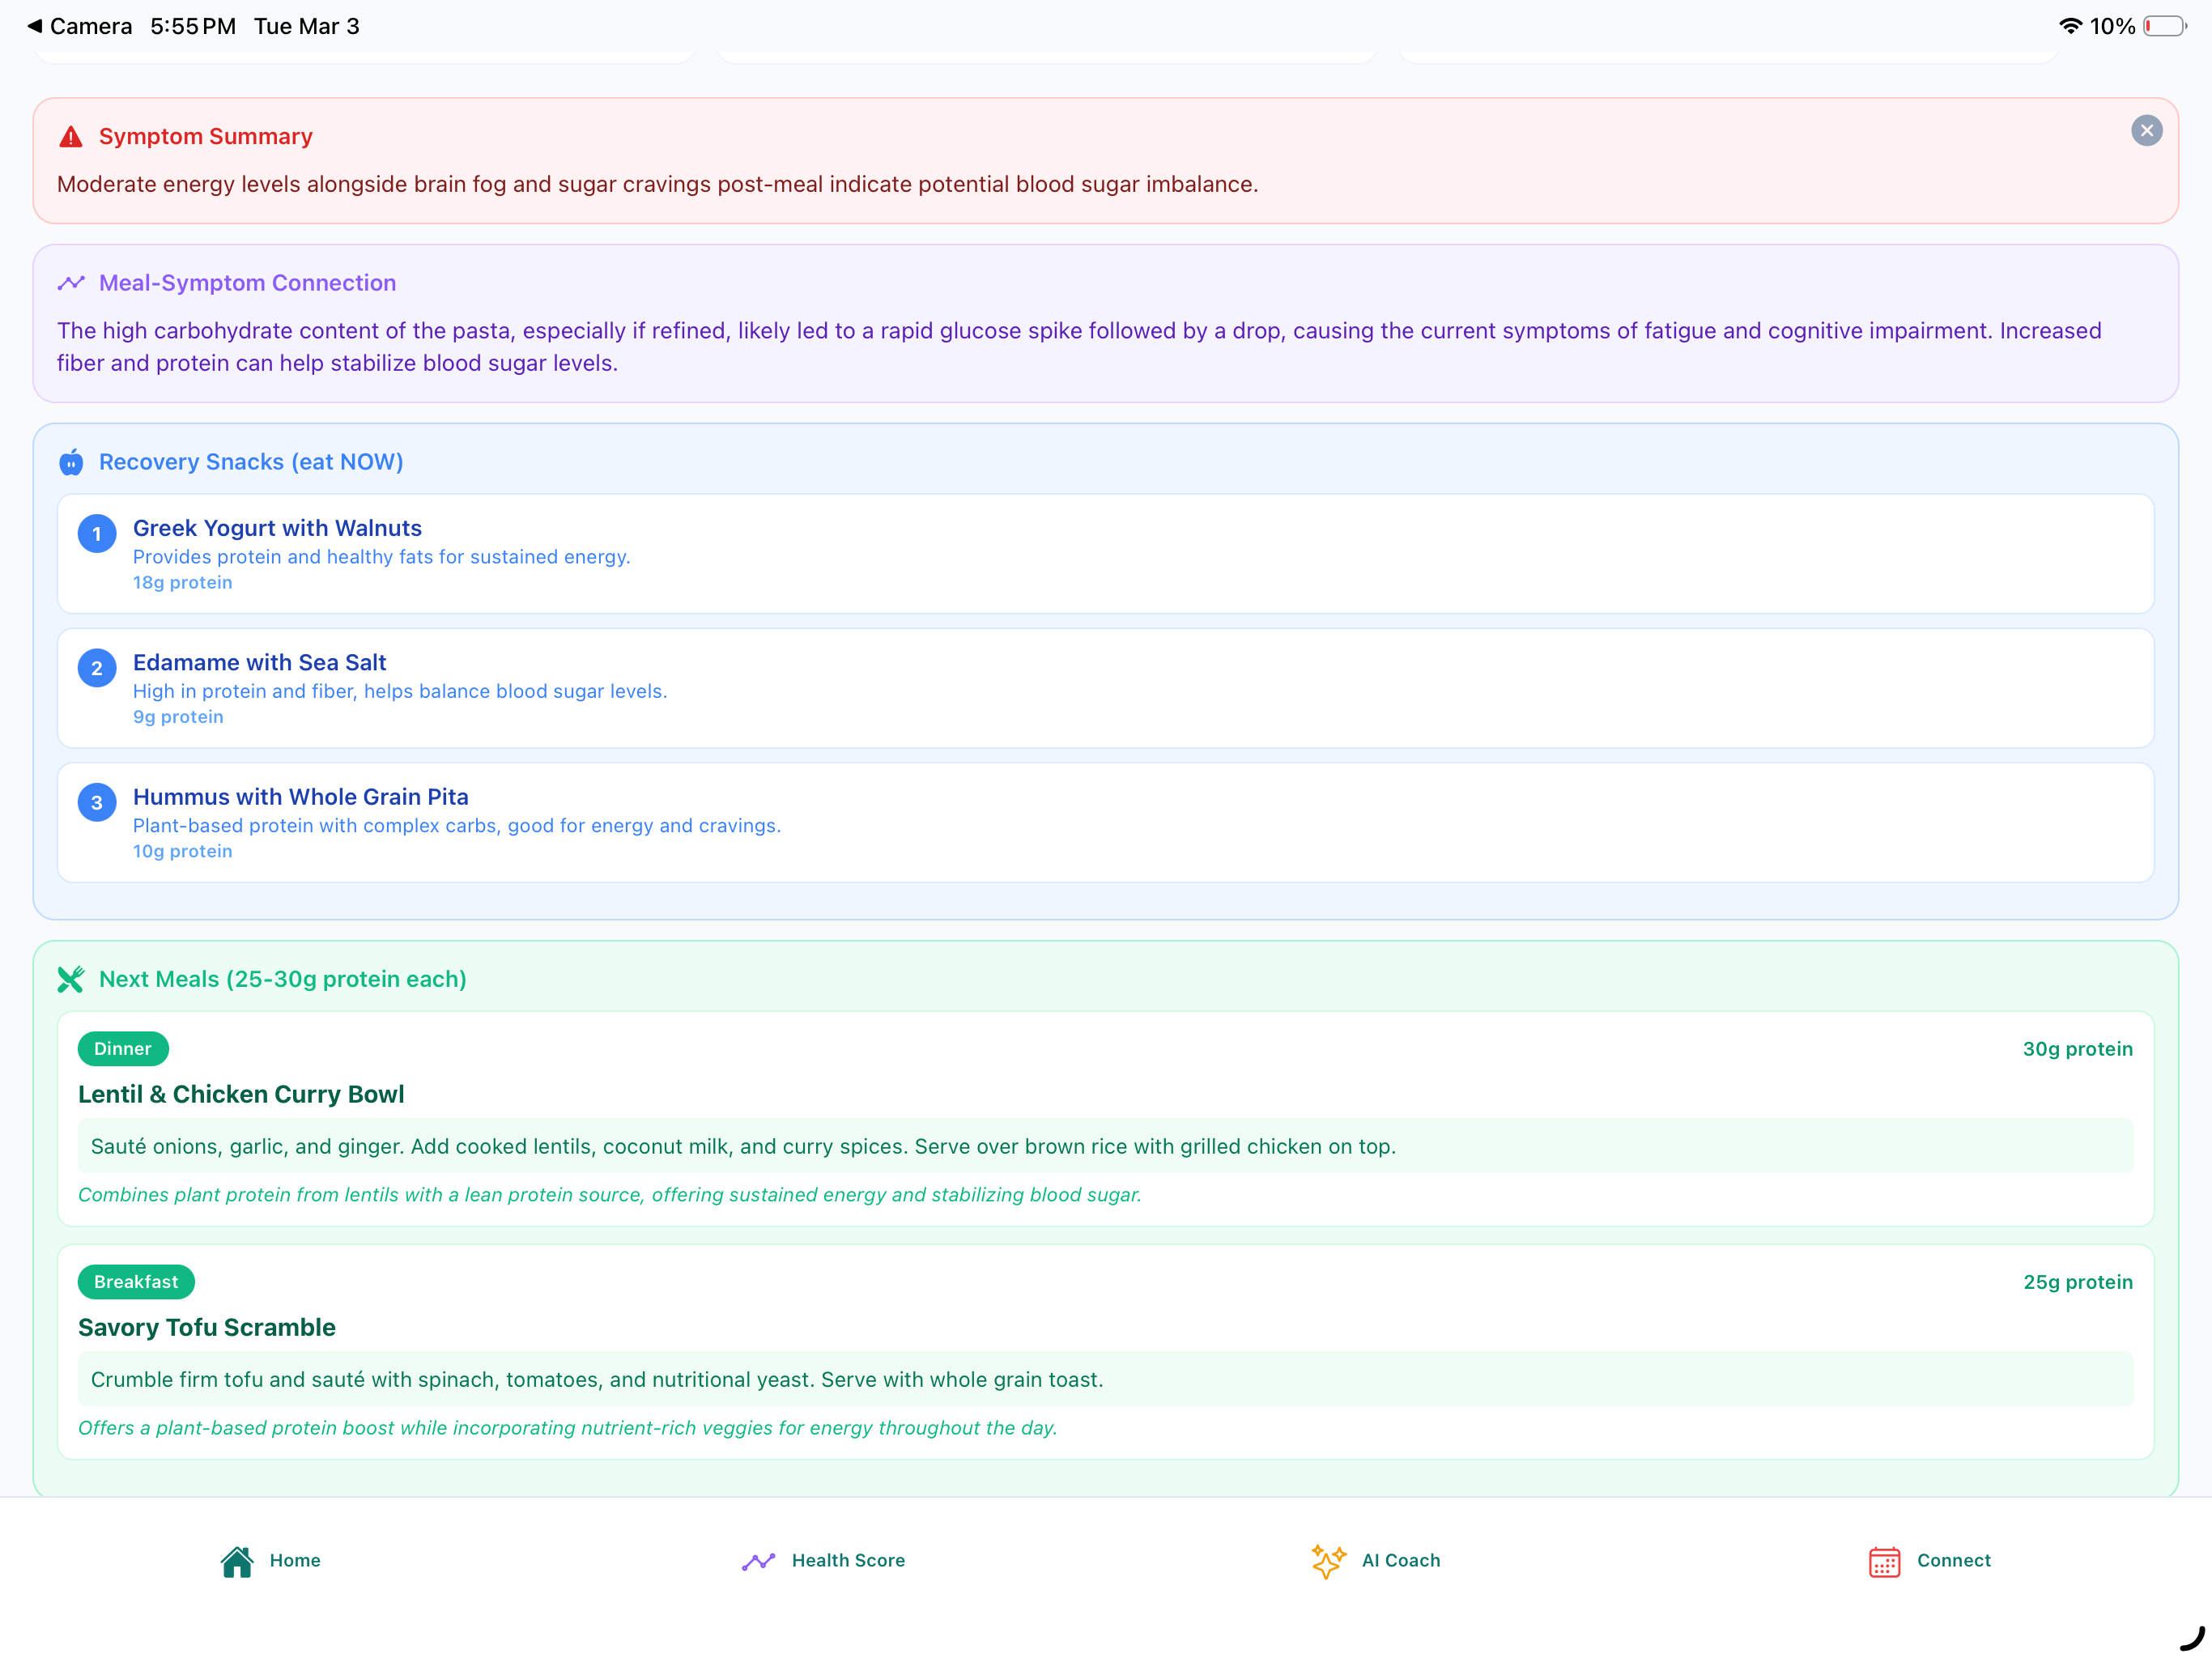Click the lentil curry recipe instructions
This screenshot has width=2212, height=1658.
click(x=1105, y=1146)
